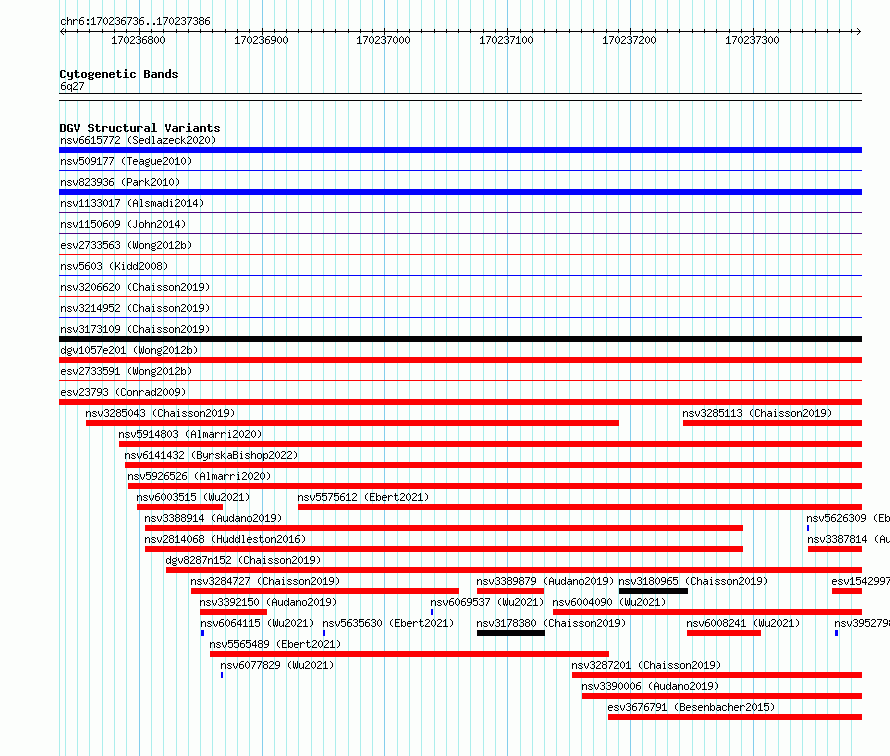
Task: Click ruler position 170237000
Action: (x=383, y=40)
